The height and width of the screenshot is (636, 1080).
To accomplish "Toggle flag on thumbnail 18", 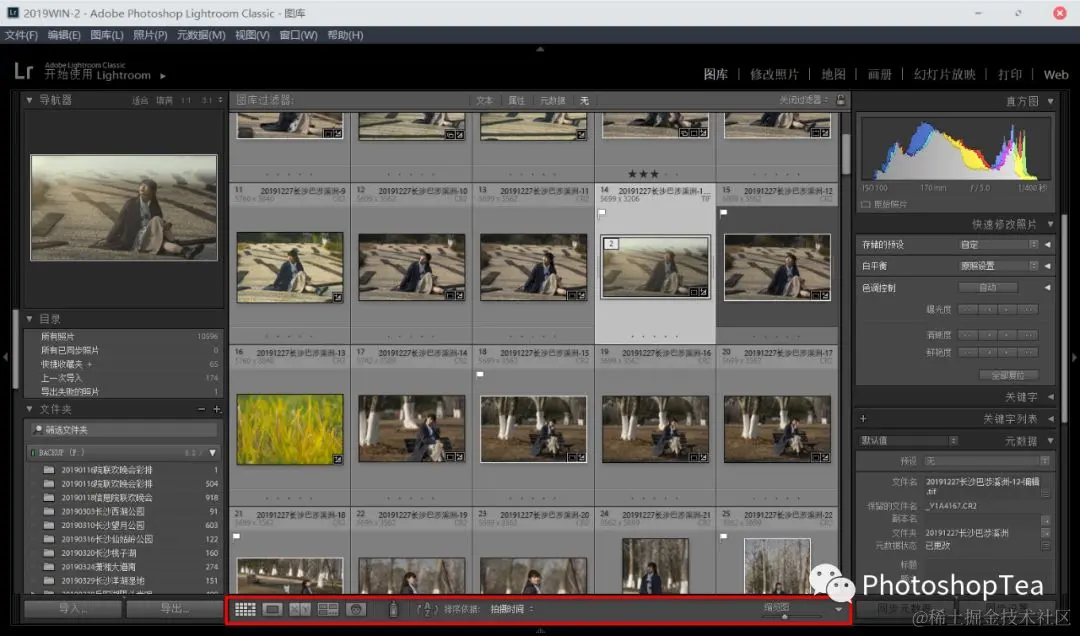I will pos(480,375).
